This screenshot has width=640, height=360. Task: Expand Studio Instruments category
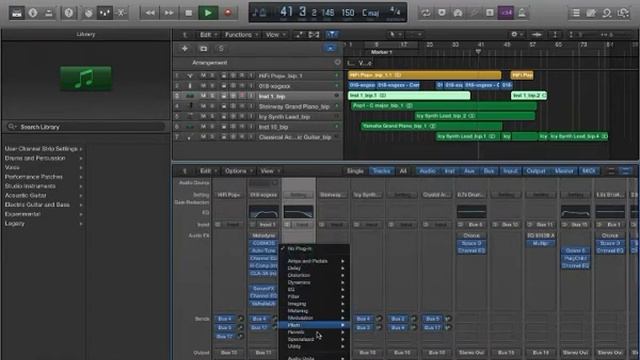pos(43,186)
